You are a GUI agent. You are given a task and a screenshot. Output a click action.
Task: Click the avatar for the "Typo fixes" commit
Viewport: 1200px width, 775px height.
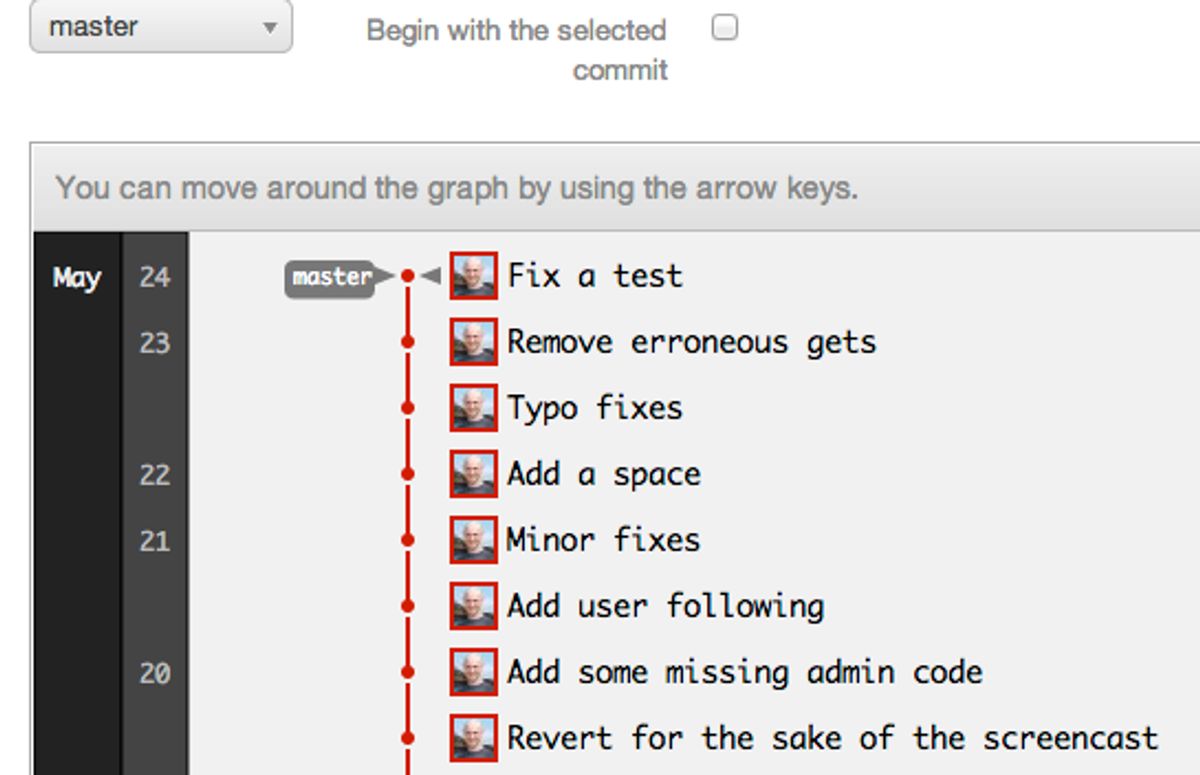(471, 407)
